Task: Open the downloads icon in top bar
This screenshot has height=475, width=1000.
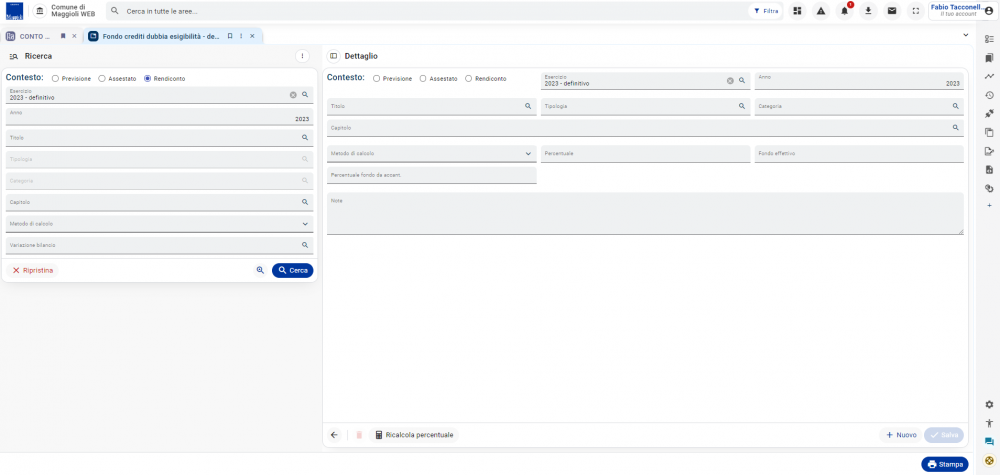Action: point(868,11)
